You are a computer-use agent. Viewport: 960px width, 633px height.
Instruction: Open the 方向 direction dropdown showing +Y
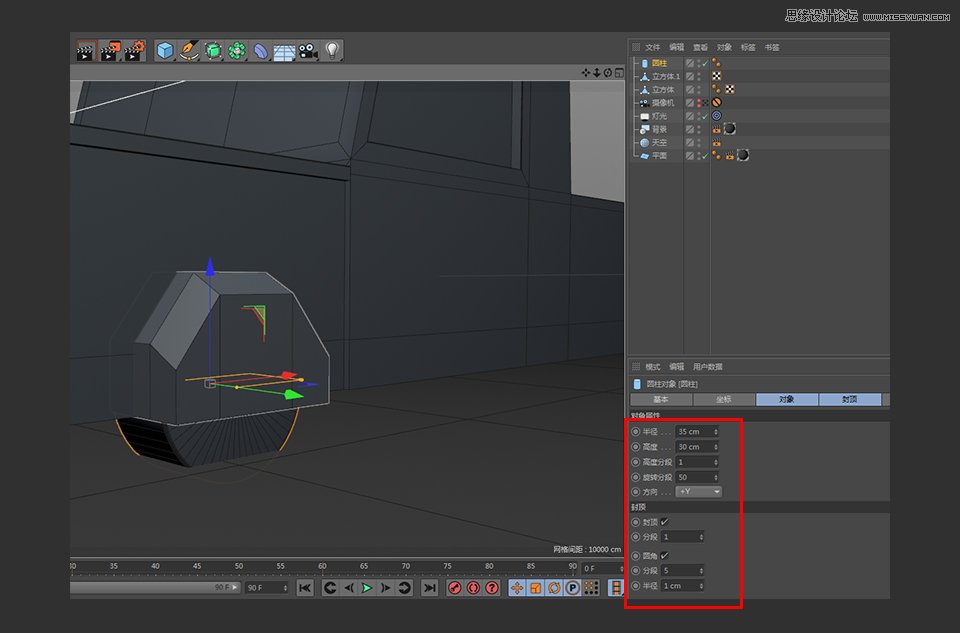(698, 492)
